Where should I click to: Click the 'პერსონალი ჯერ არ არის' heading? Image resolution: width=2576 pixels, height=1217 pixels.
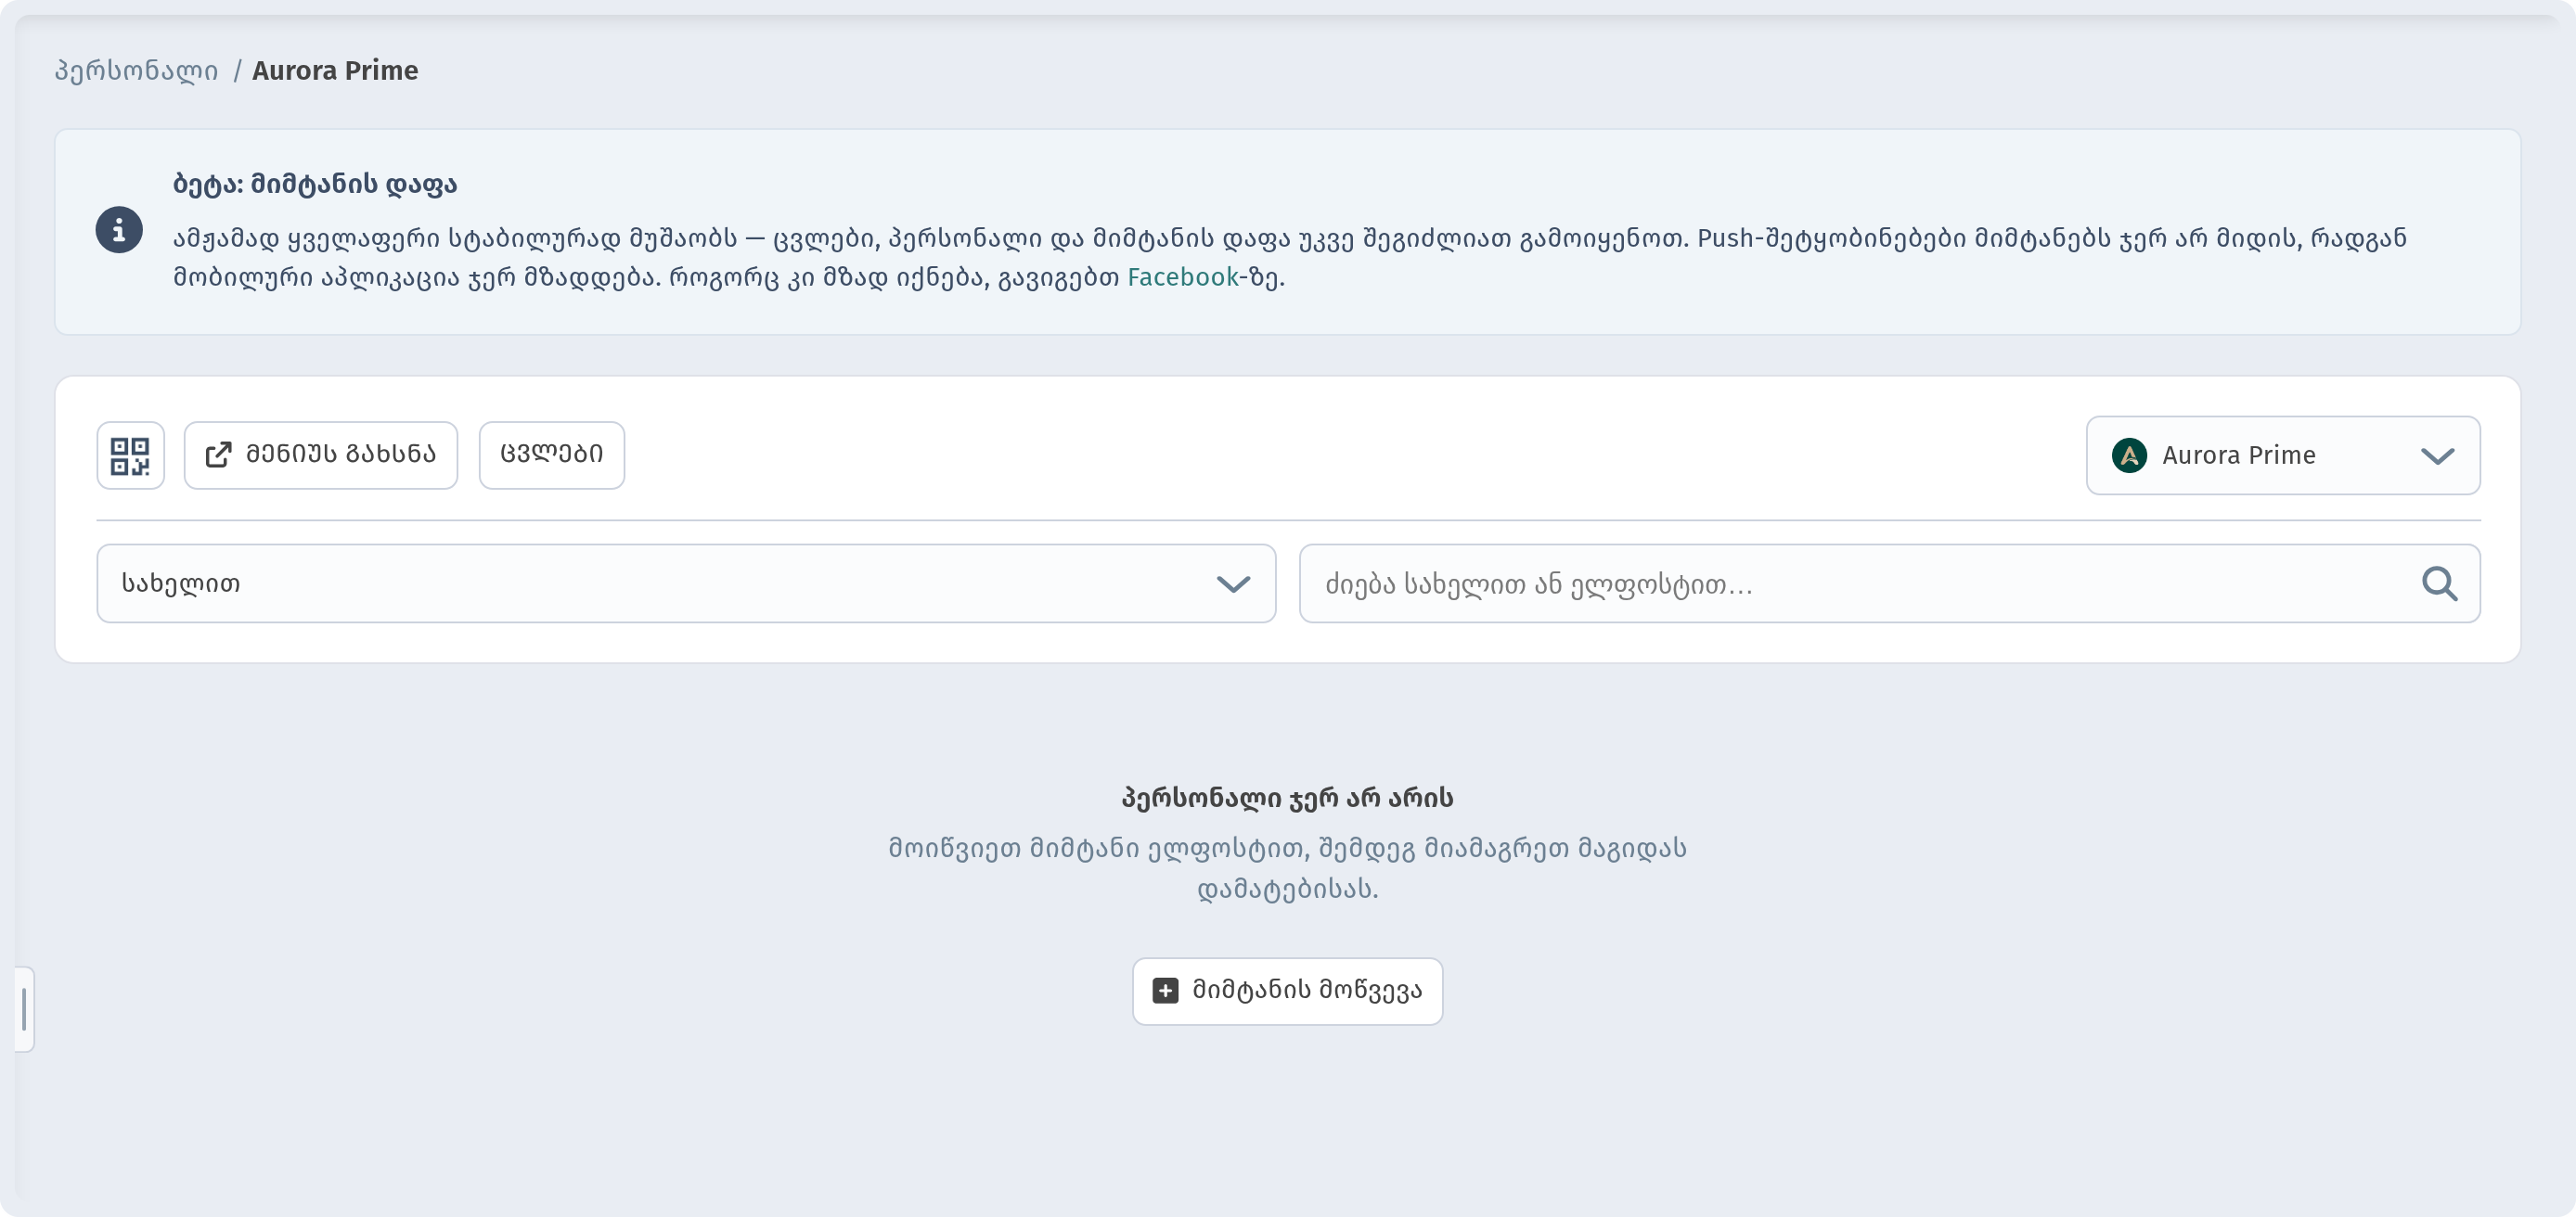[1287, 798]
